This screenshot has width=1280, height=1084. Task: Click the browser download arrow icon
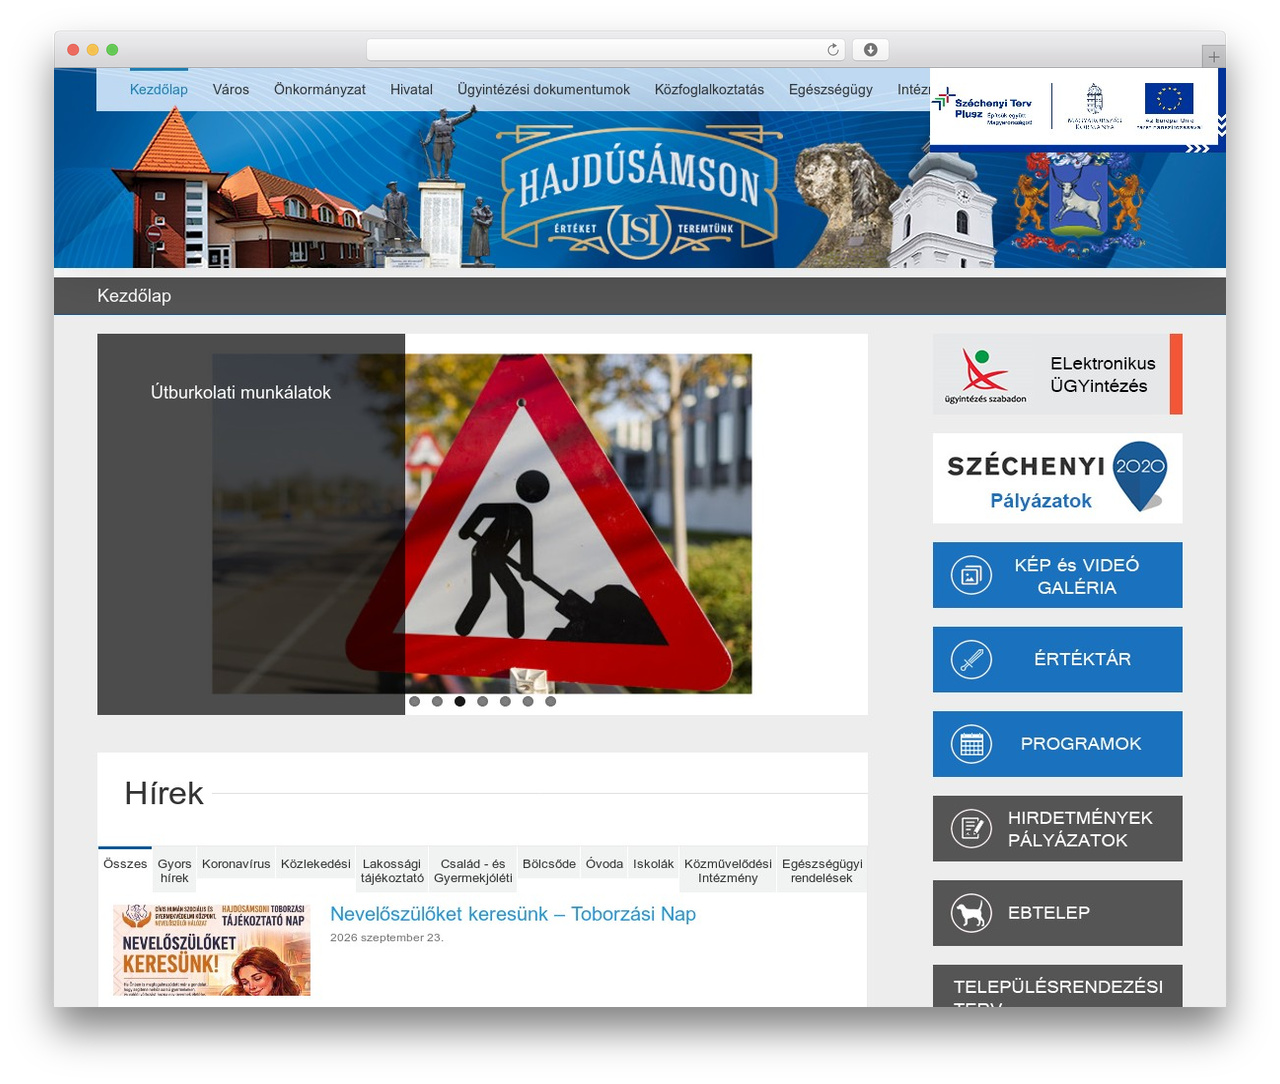click(870, 50)
